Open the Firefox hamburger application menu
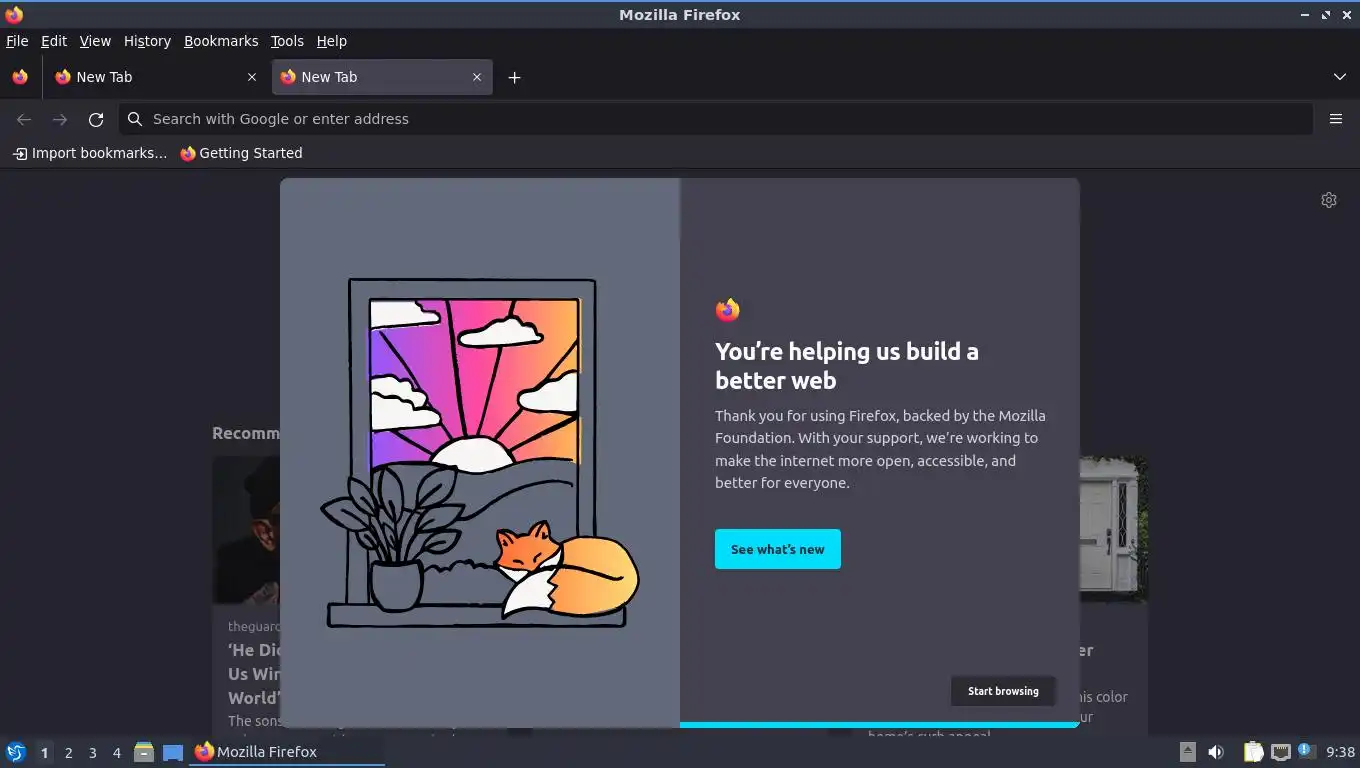 [x=1336, y=119]
